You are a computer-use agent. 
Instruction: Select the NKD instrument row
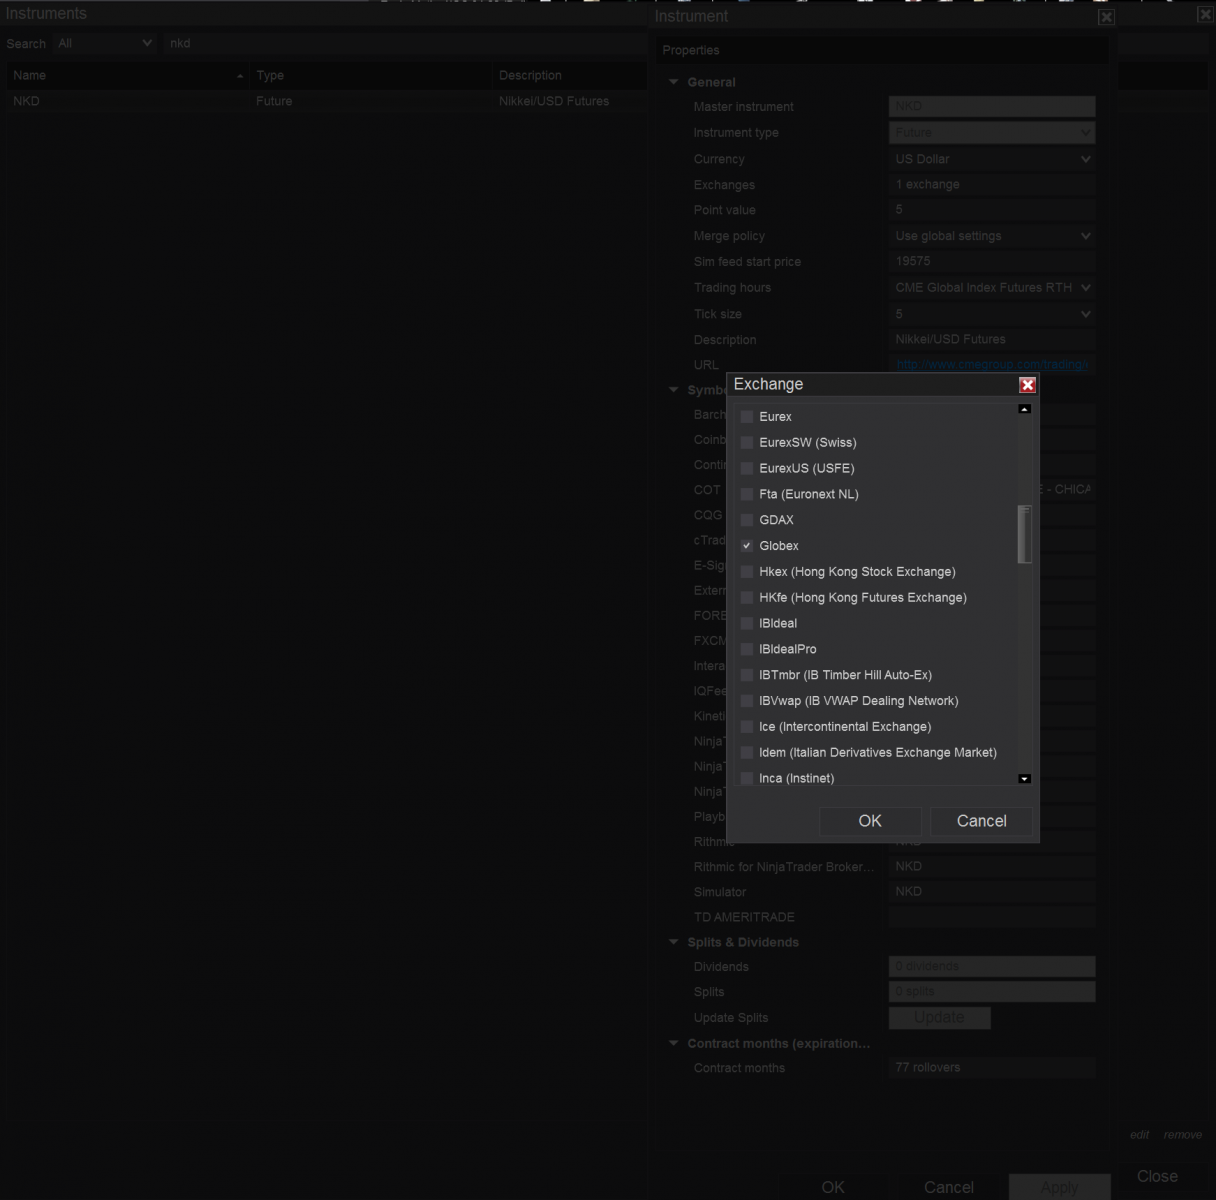pos(326,101)
